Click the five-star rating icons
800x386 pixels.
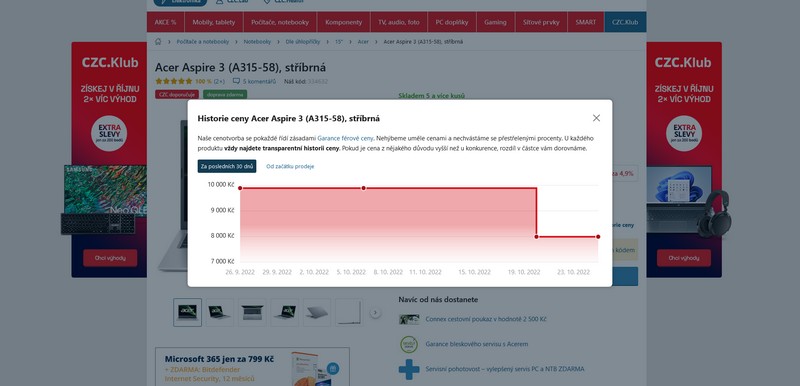click(173, 81)
